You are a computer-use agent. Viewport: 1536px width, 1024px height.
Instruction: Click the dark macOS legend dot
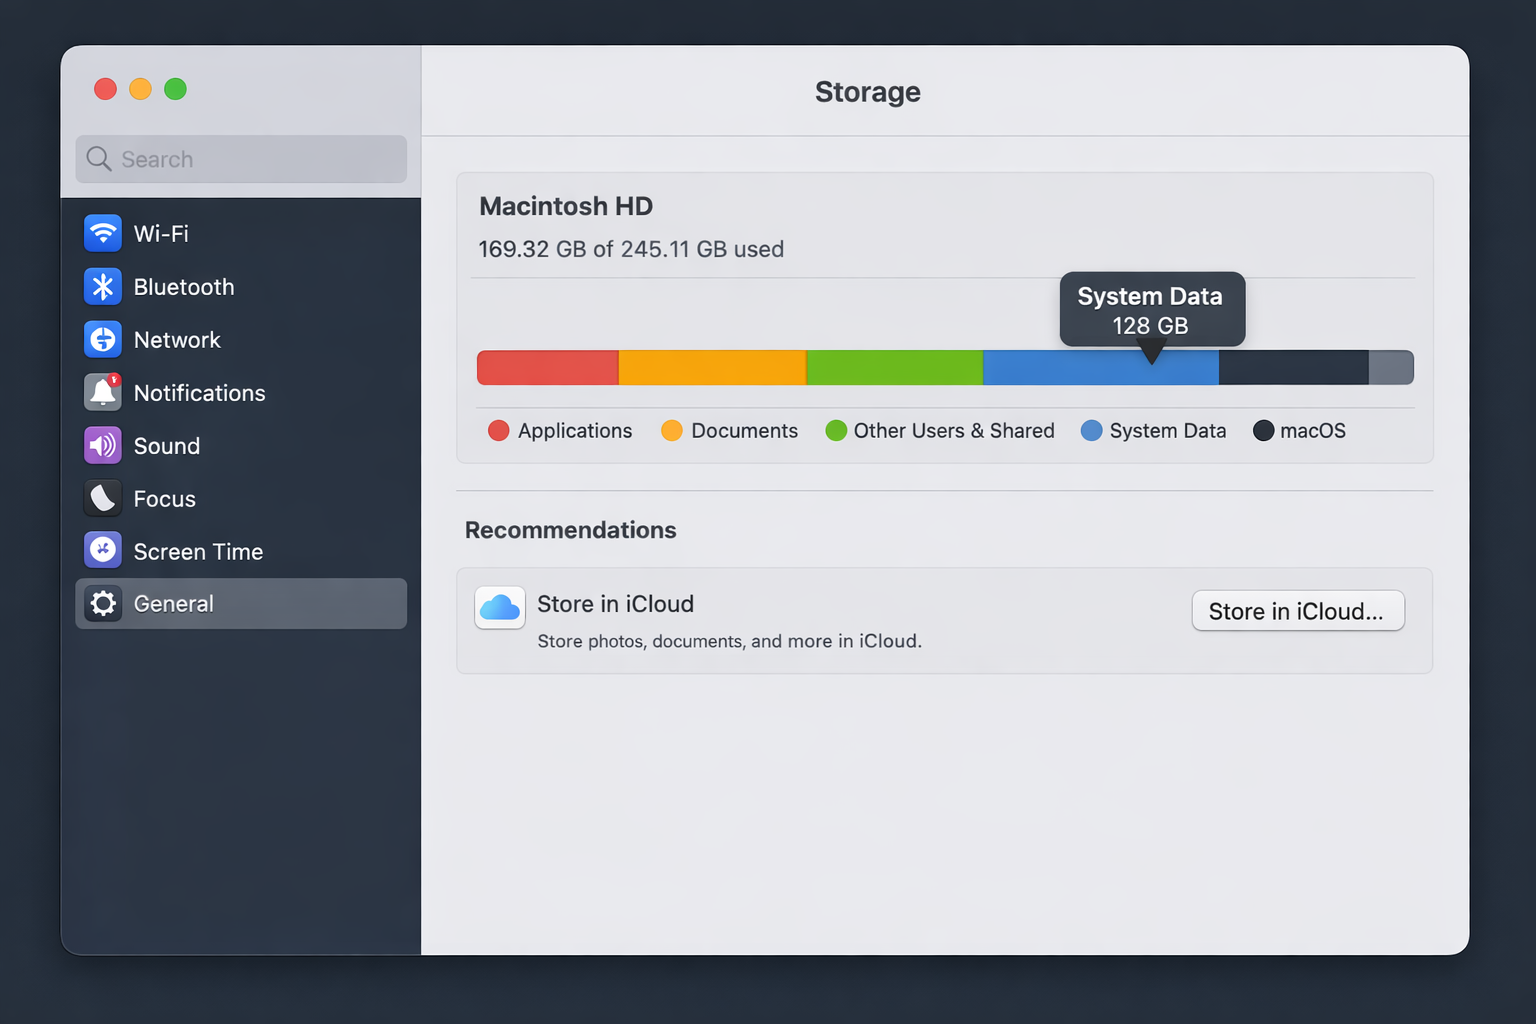coord(1263,431)
